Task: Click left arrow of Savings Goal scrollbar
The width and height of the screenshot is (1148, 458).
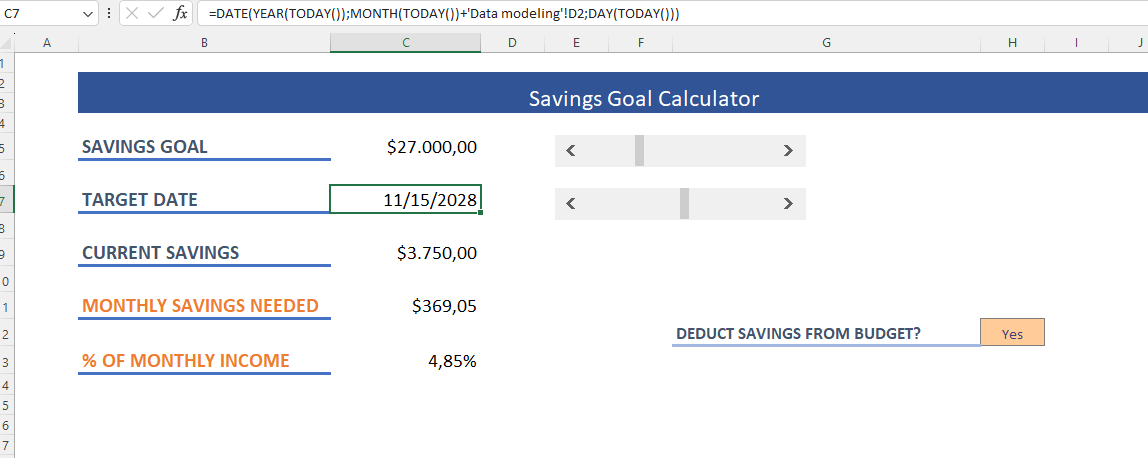Action: (570, 151)
